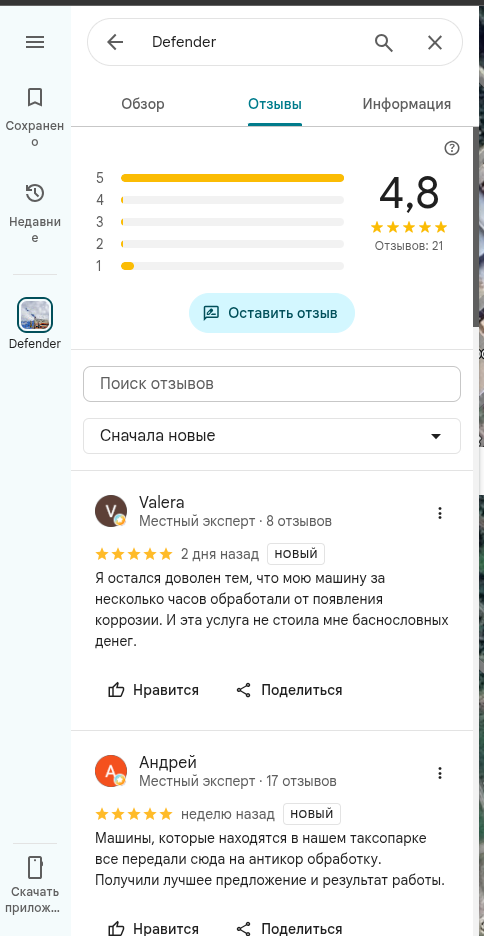The height and width of the screenshot is (936, 484).
Task: Click Андрей's five-star rating
Action: [134, 814]
